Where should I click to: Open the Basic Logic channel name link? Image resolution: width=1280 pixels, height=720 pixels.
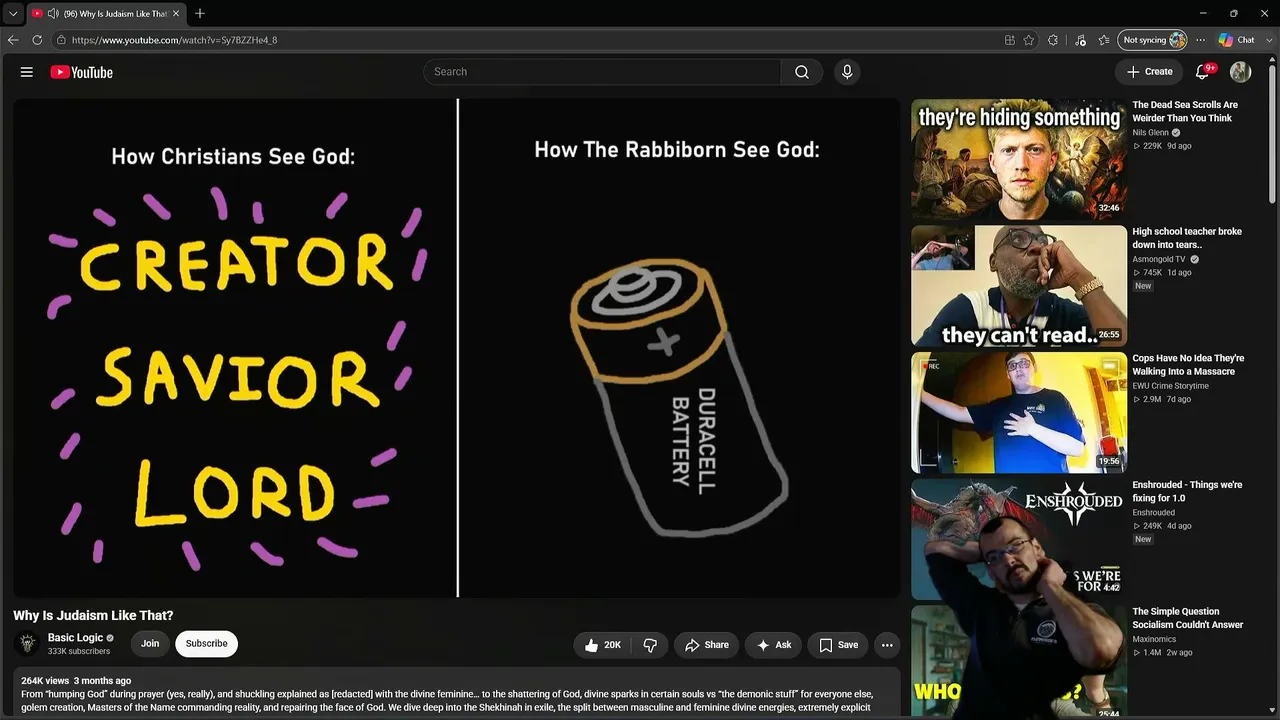[76, 638]
